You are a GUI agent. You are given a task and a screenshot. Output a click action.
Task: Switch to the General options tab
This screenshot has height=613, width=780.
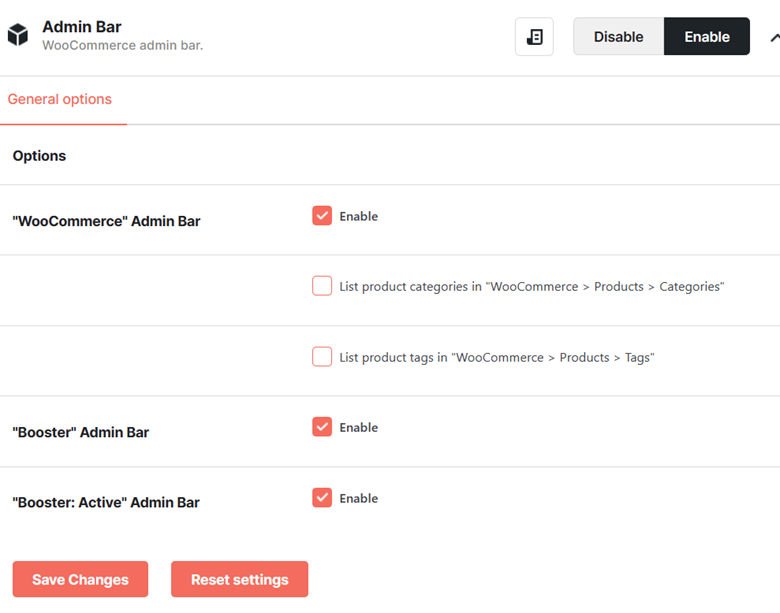pyautogui.click(x=60, y=99)
